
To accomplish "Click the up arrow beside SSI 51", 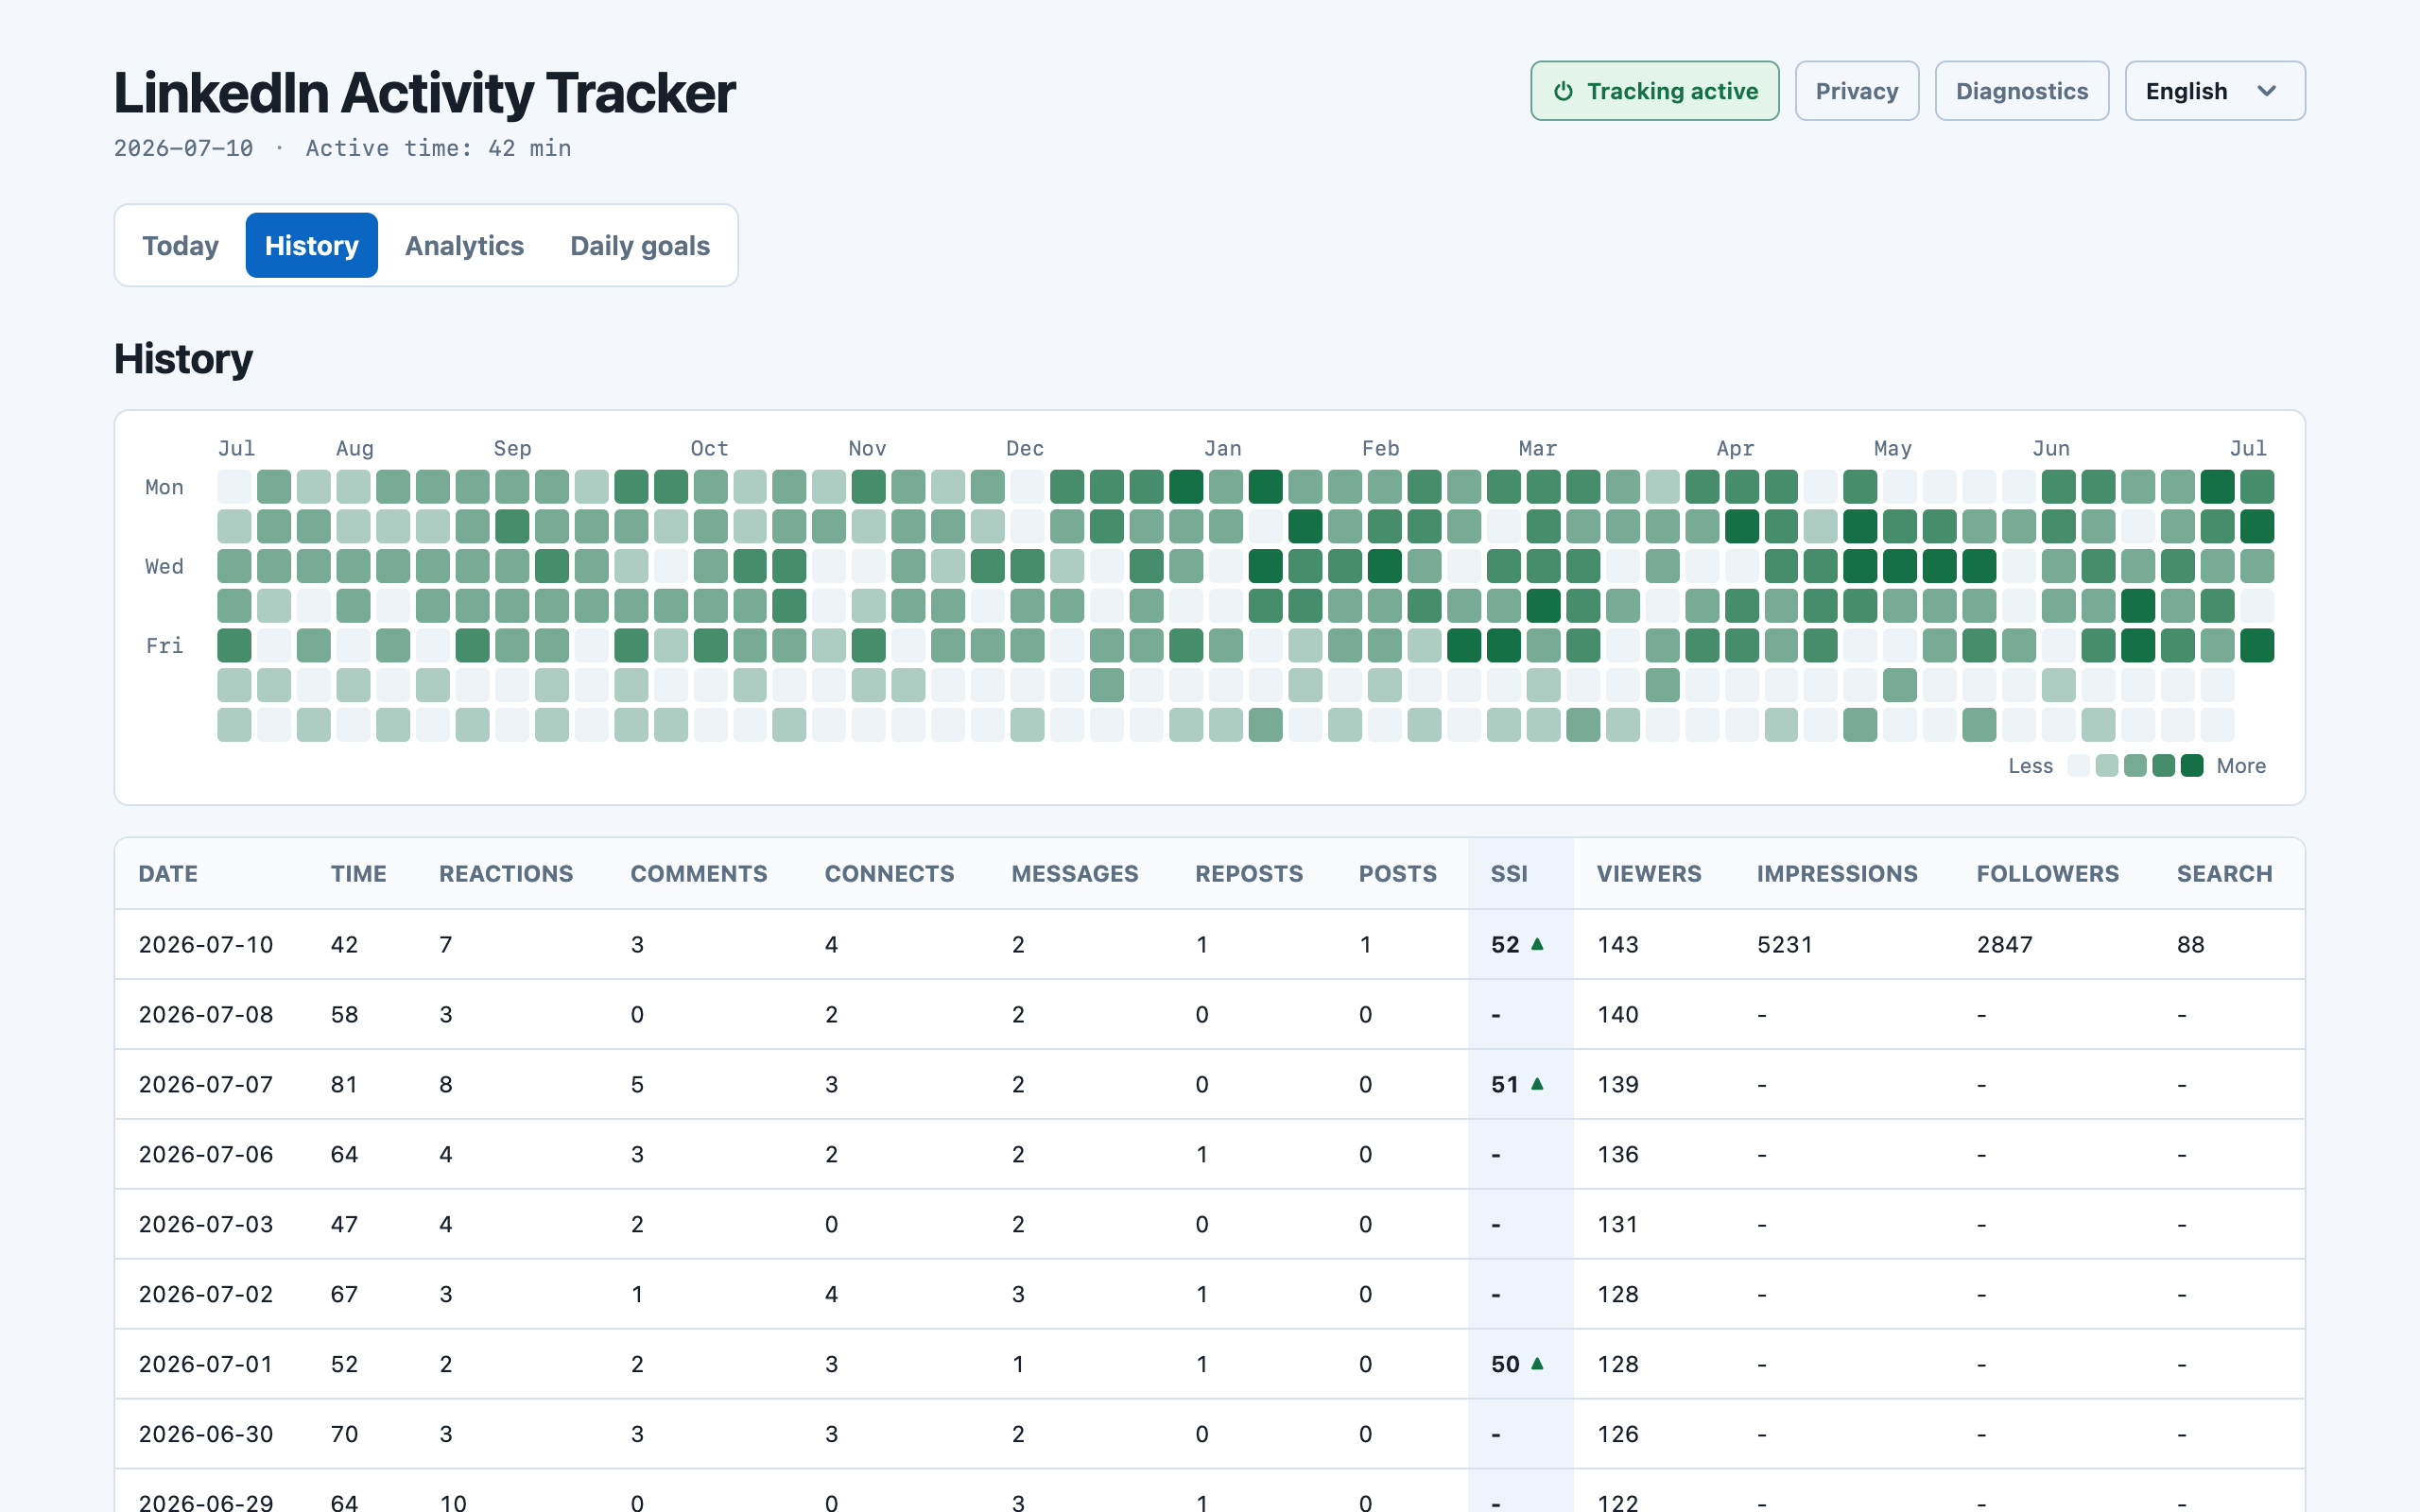I will (x=1538, y=1083).
